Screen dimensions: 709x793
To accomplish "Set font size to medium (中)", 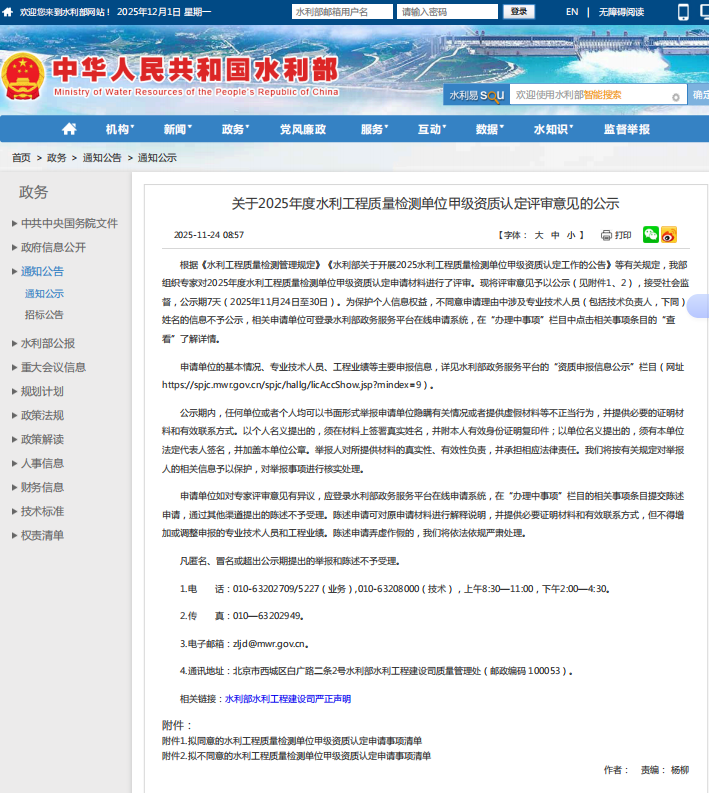I will pos(555,236).
